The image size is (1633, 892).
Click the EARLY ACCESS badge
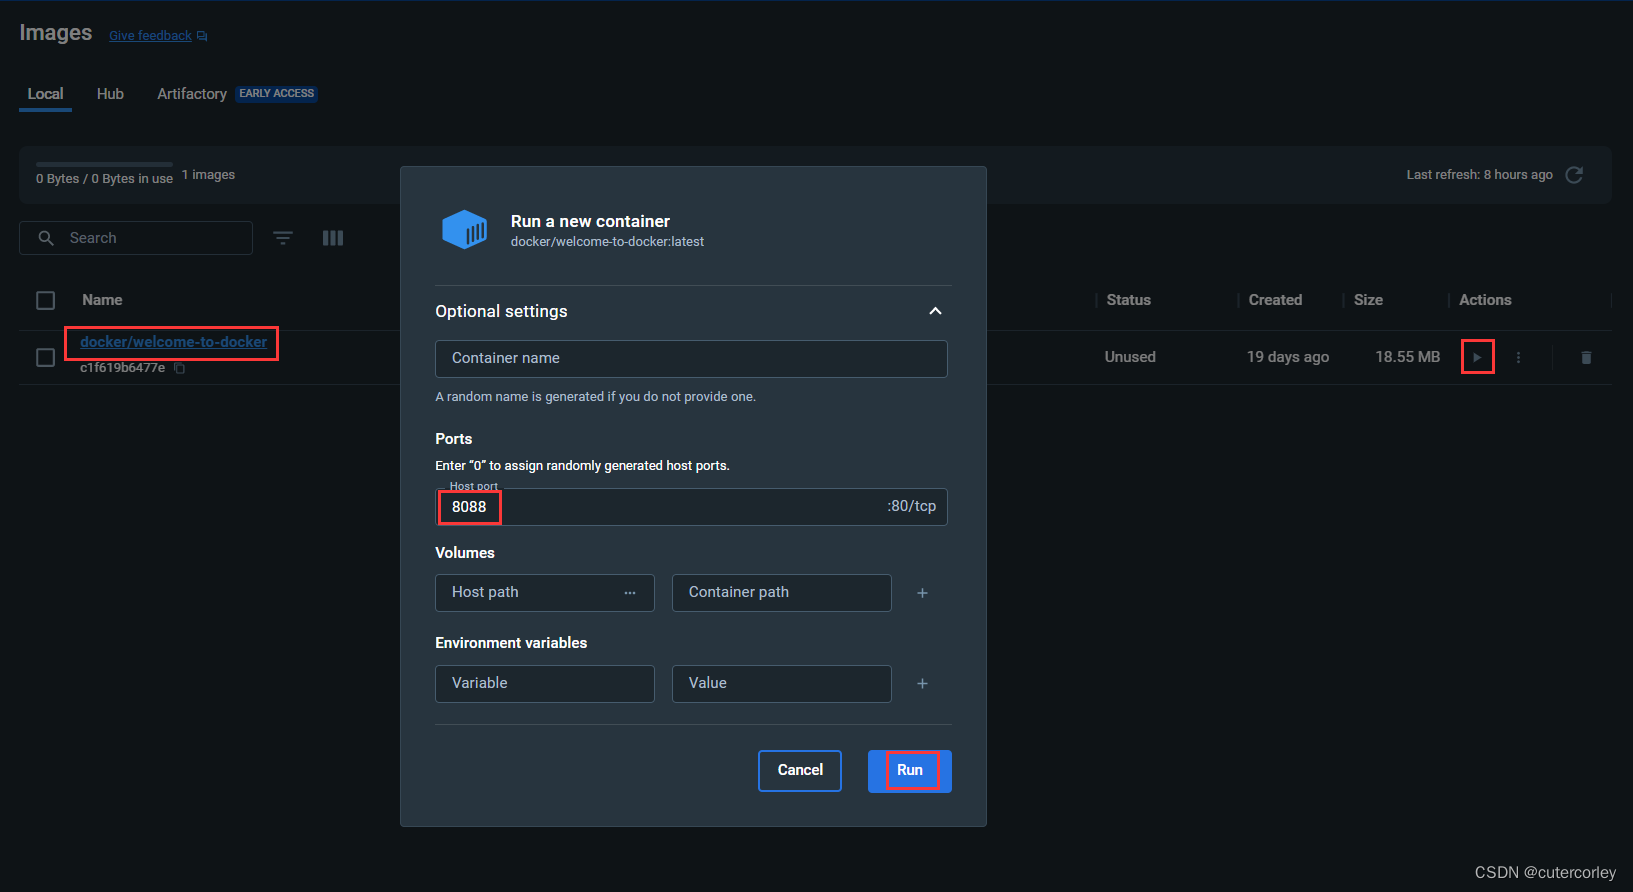(x=277, y=94)
